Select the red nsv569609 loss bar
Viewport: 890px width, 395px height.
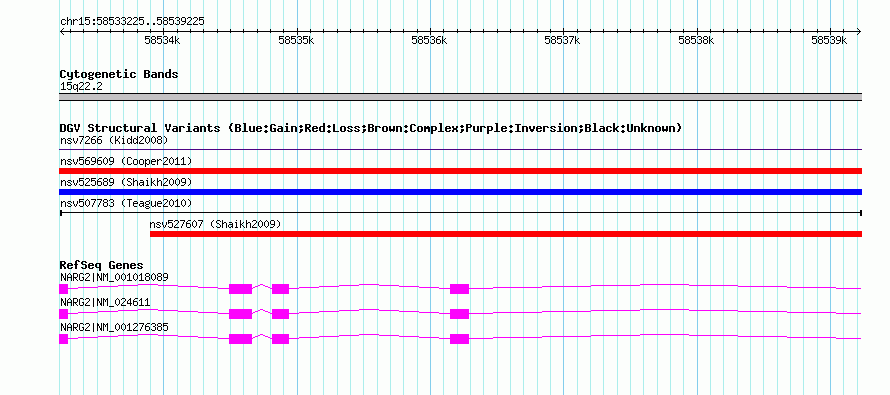click(x=460, y=171)
